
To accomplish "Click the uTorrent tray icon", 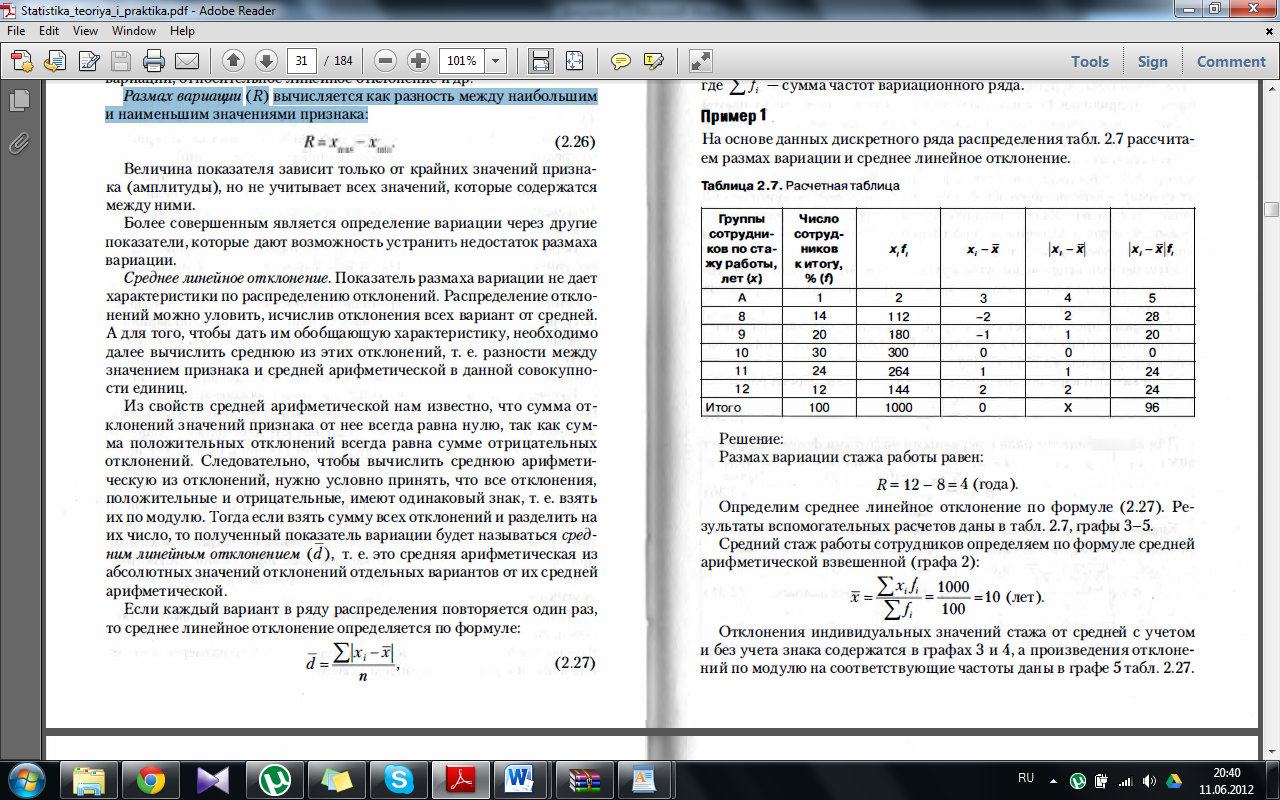I will [1078, 779].
